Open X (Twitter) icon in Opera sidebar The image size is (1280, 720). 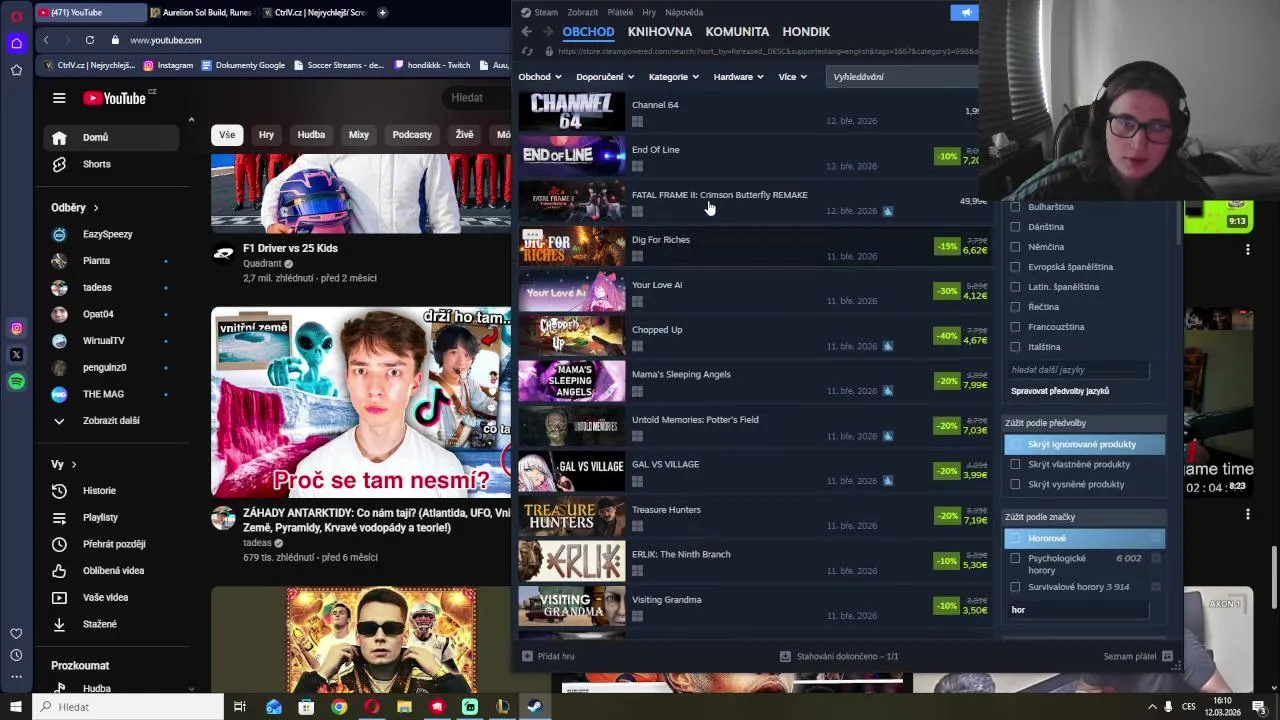pyautogui.click(x=16, y=354)
